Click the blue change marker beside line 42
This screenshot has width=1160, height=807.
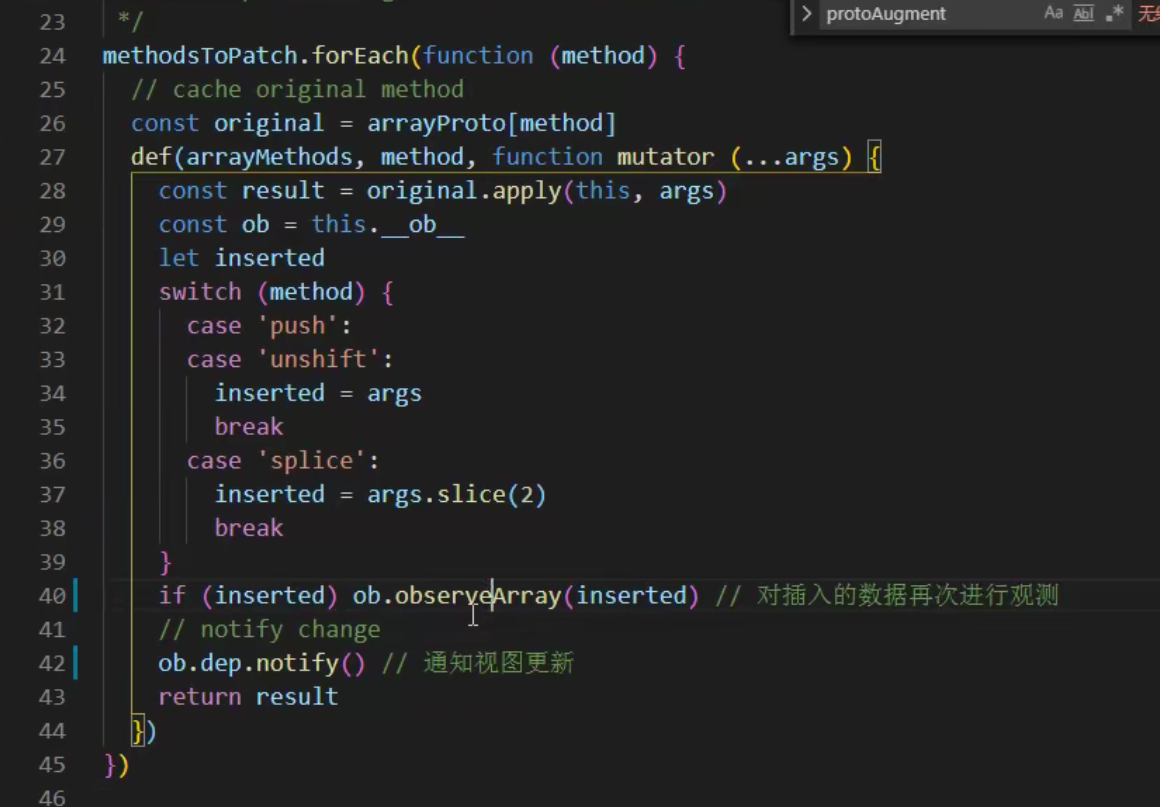(x=76, y=663)
